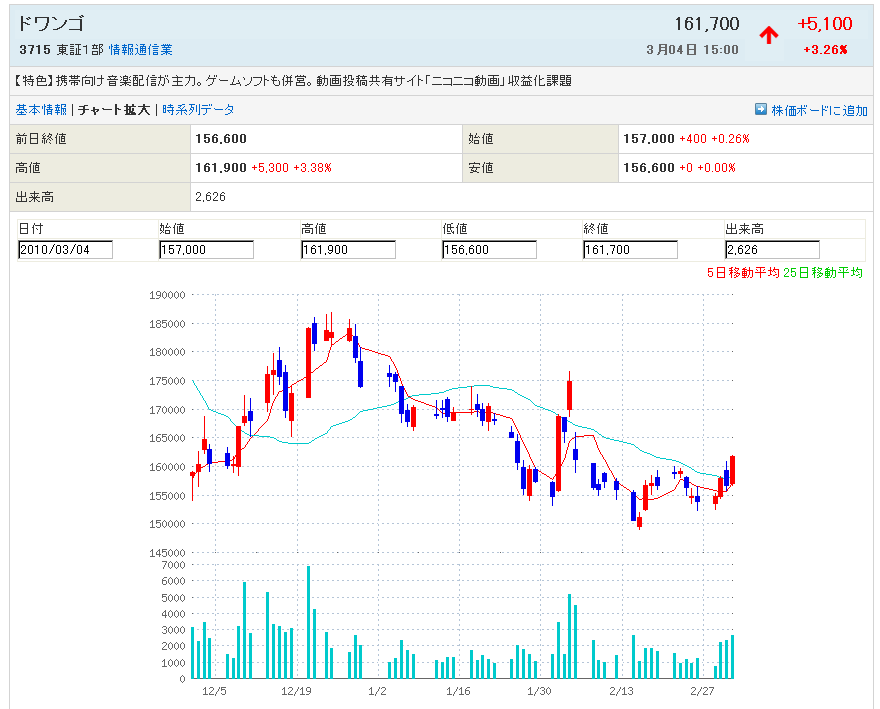880x709 pixels.
Task: Click the red up-arrow price change icon
Action: tap(769, 35)
